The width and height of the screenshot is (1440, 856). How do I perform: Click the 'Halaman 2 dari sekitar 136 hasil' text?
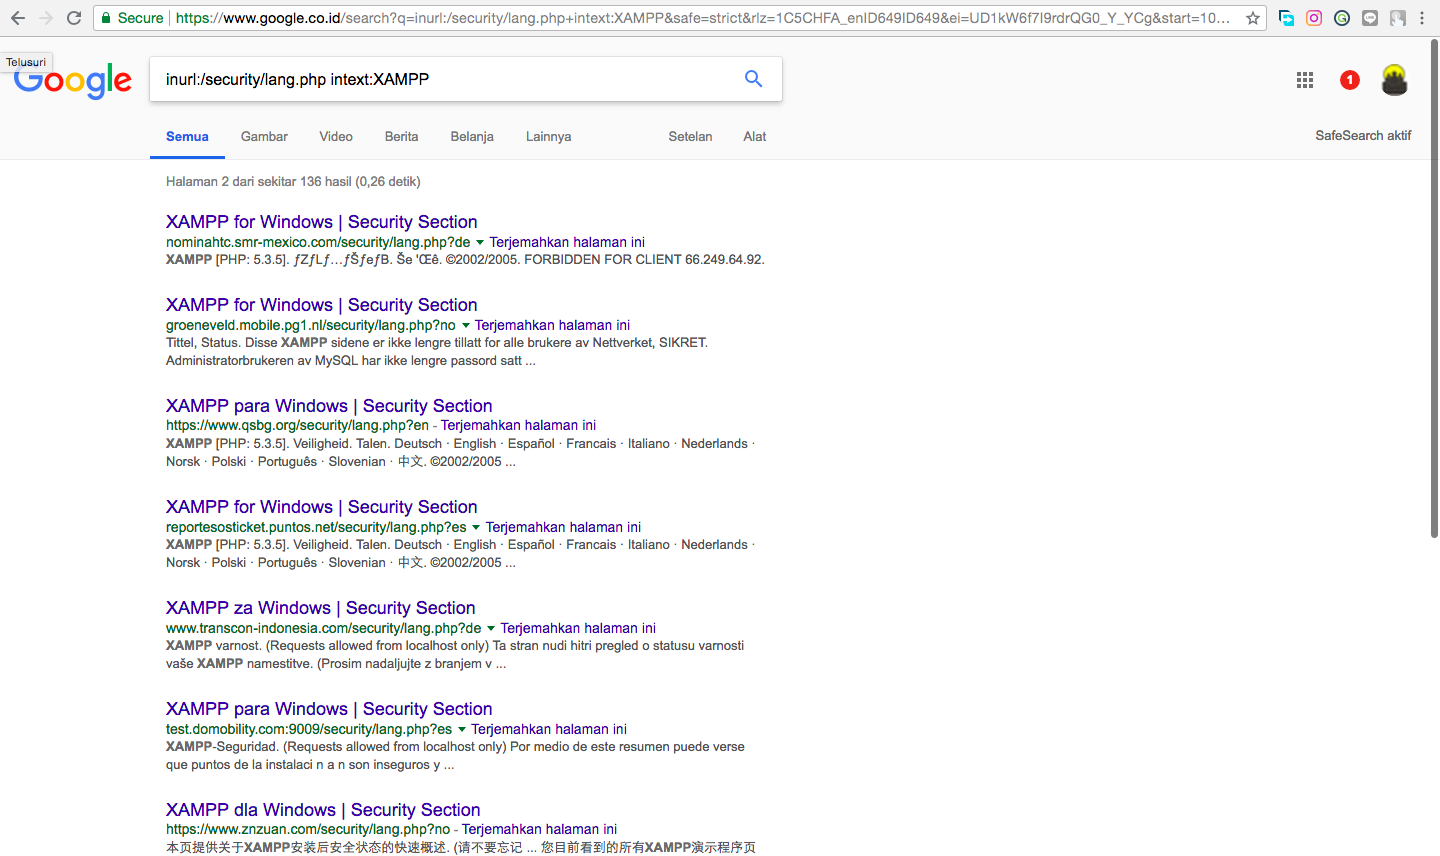pos(293,182)
